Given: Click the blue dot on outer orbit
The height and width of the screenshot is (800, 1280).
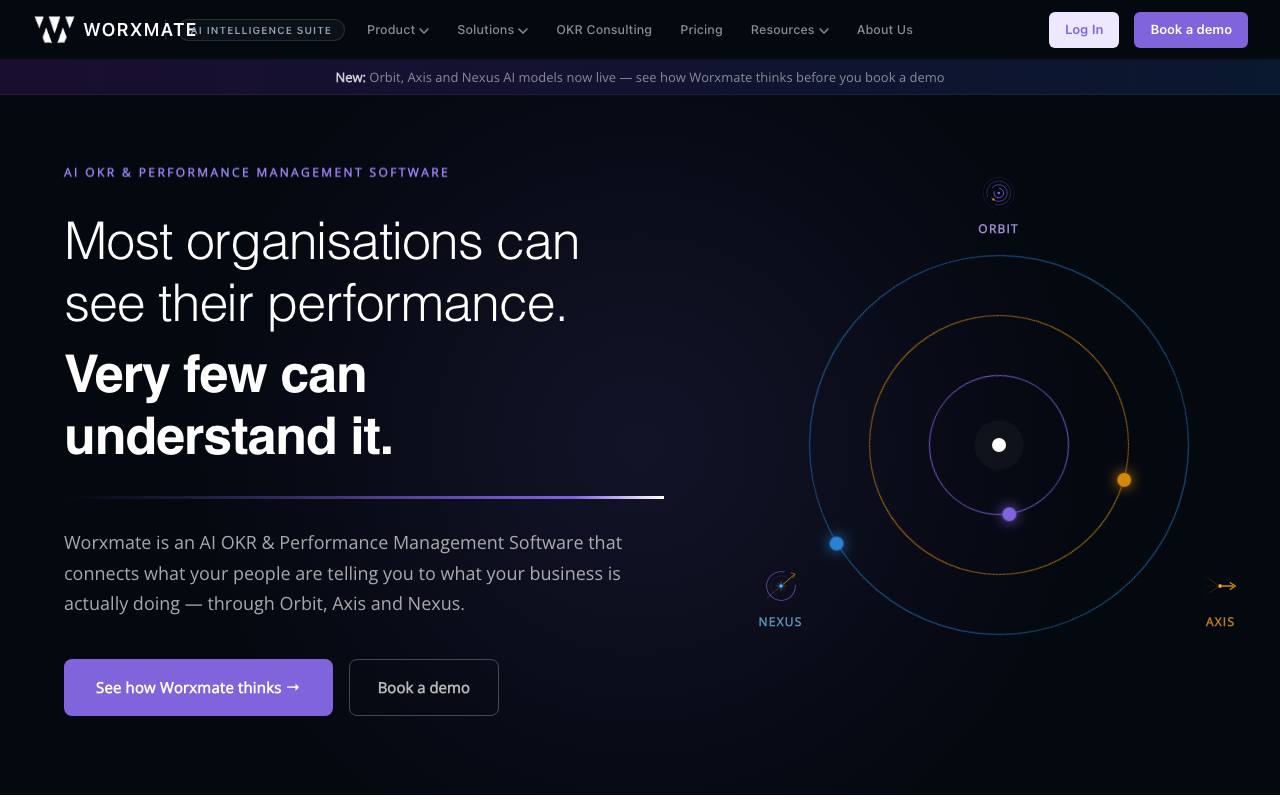Looking at the screenshot, I should pos(837,544).
